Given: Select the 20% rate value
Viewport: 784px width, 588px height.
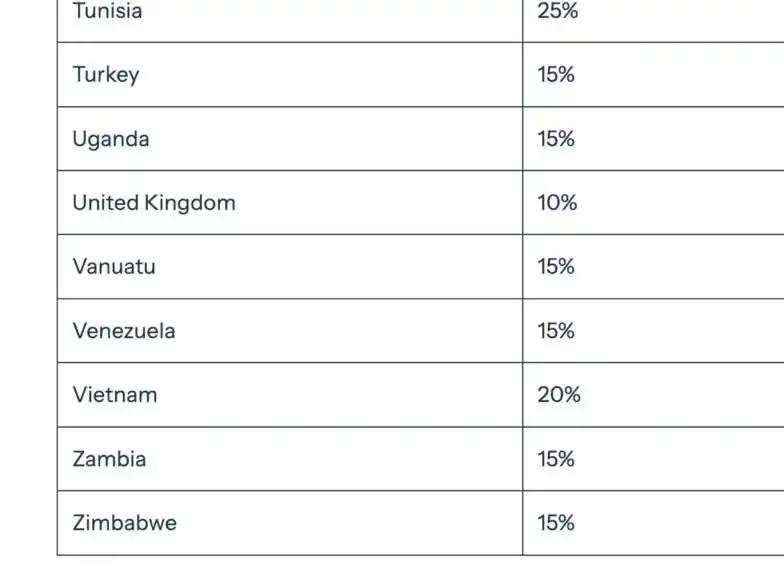Looking at the screenshot, I should tap(559, 395).
